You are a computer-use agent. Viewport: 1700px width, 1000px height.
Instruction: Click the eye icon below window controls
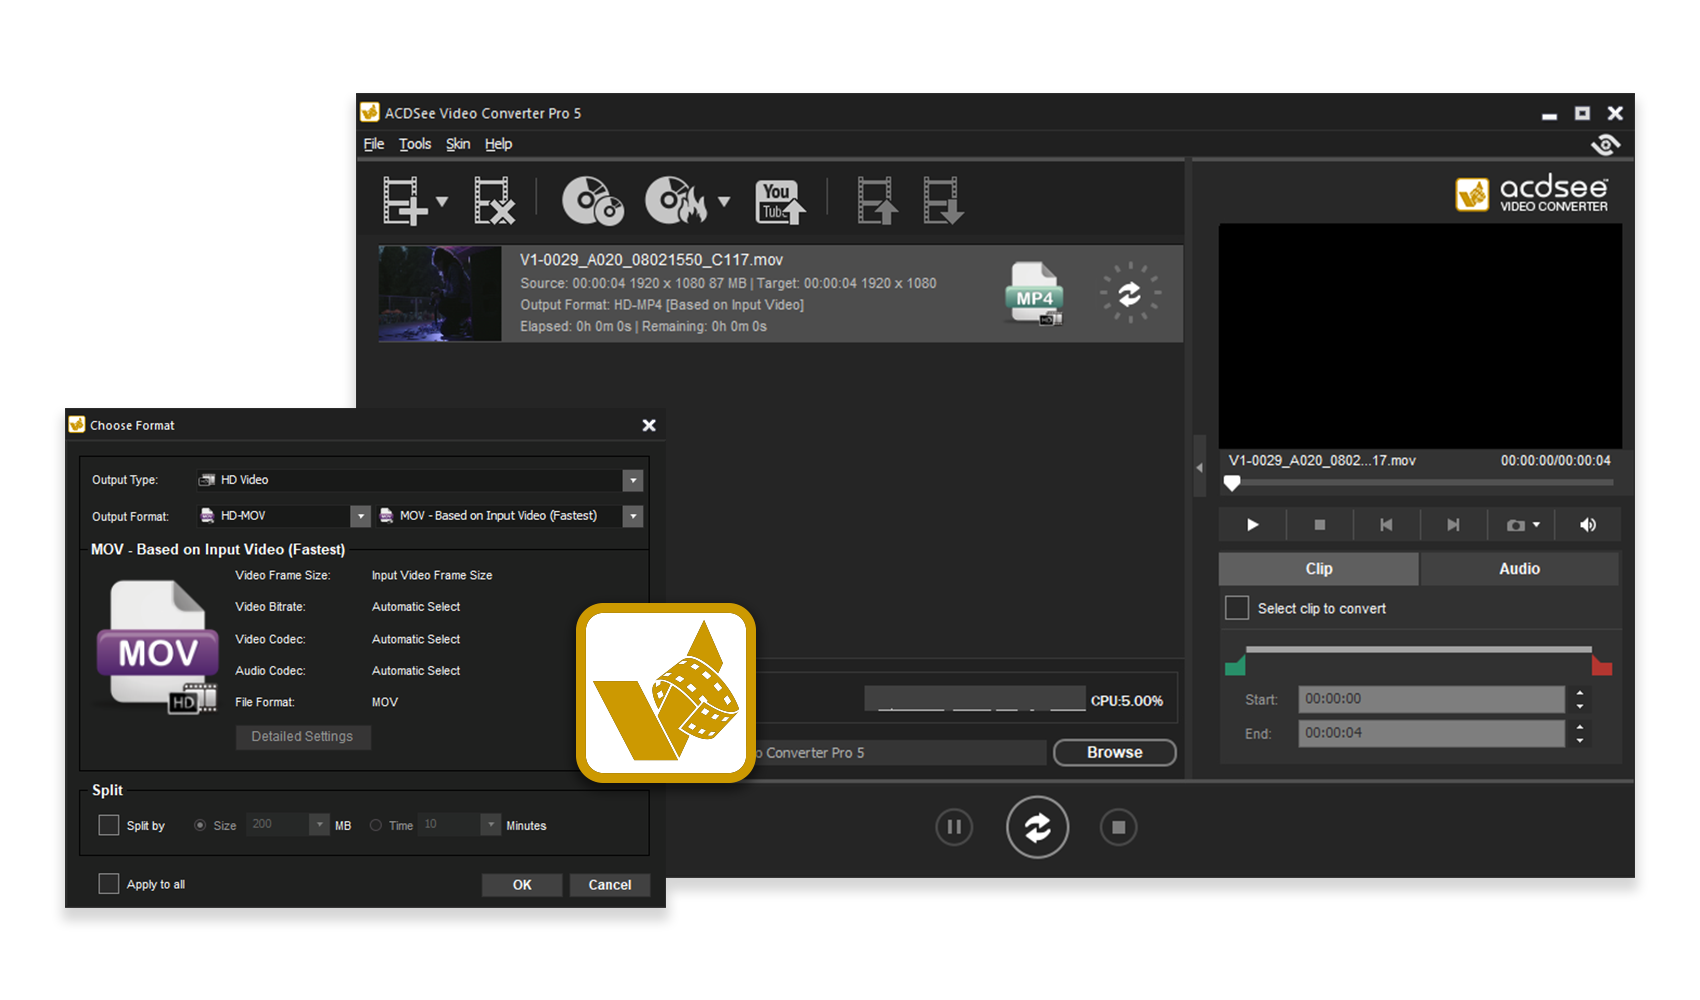pyautogui.click(x=1606, y=145)
